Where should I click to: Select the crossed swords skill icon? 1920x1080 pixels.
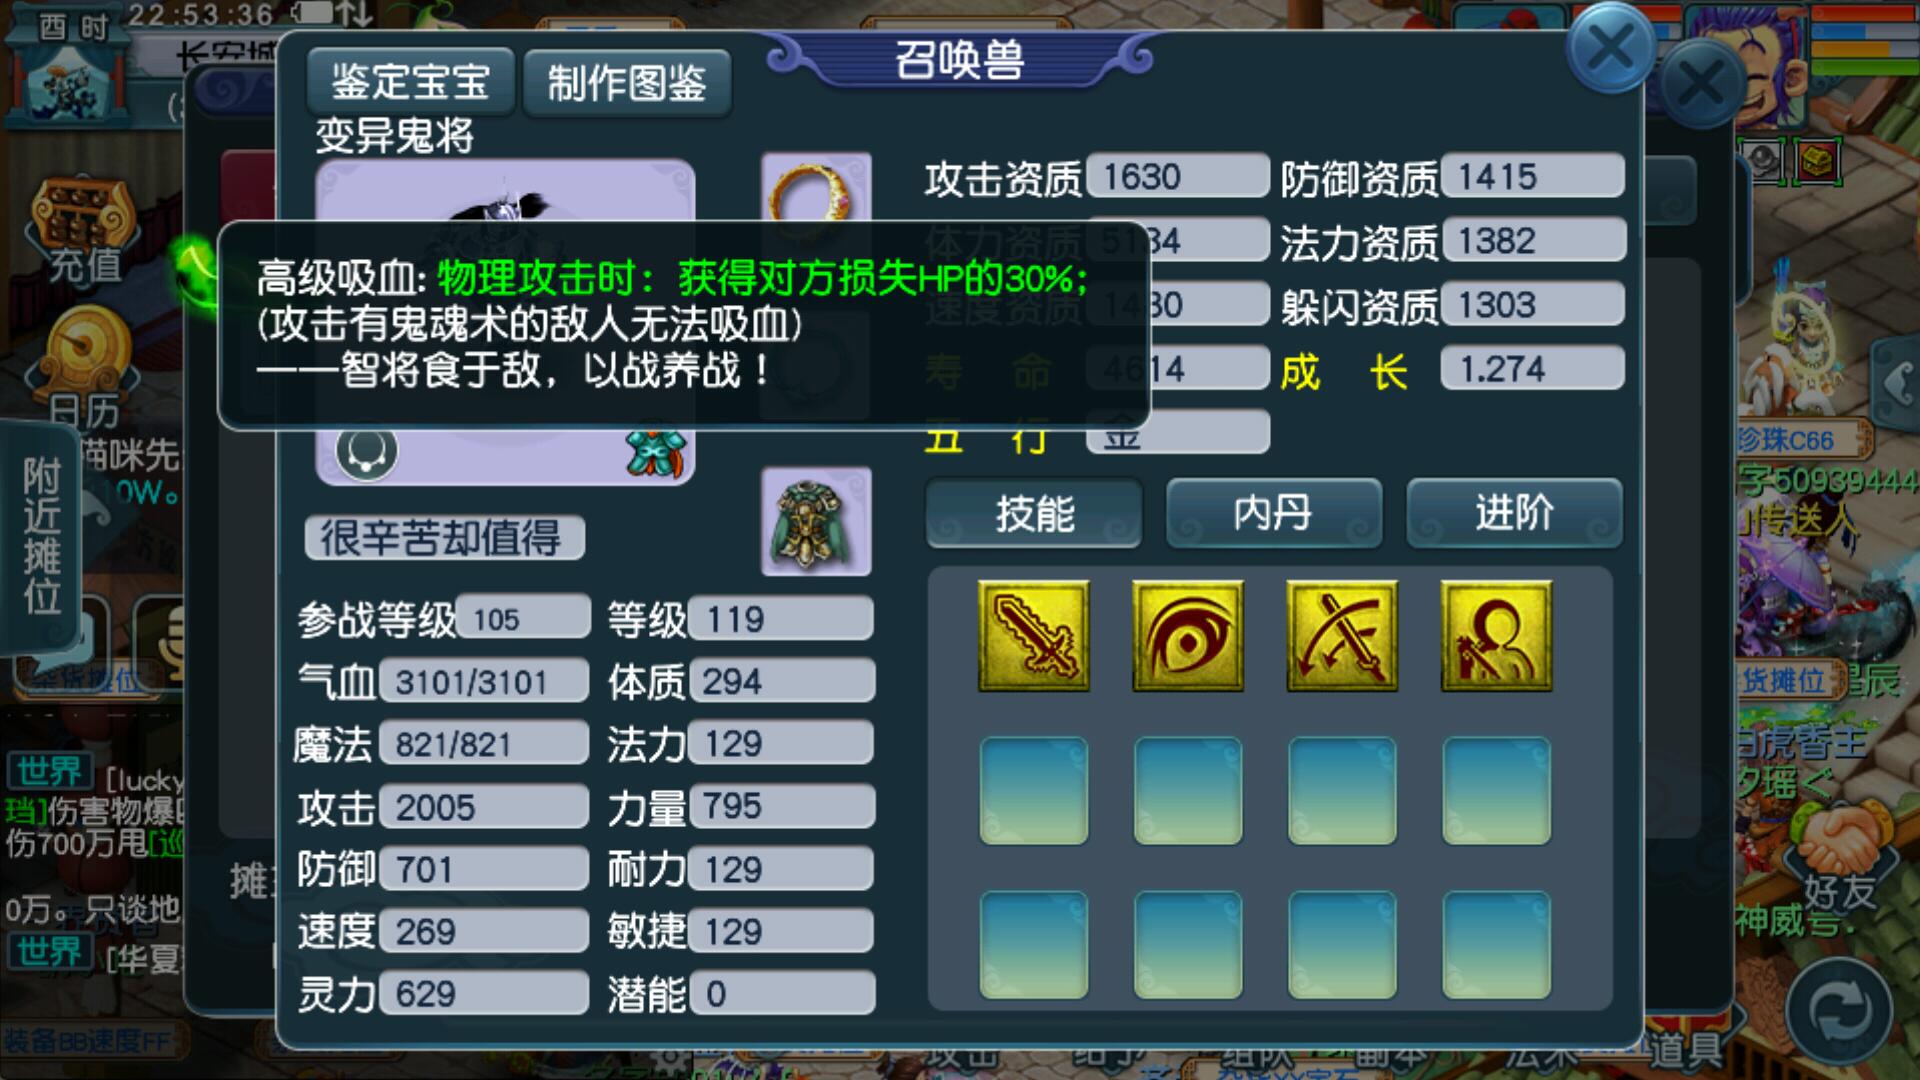tap(1342, 636)
